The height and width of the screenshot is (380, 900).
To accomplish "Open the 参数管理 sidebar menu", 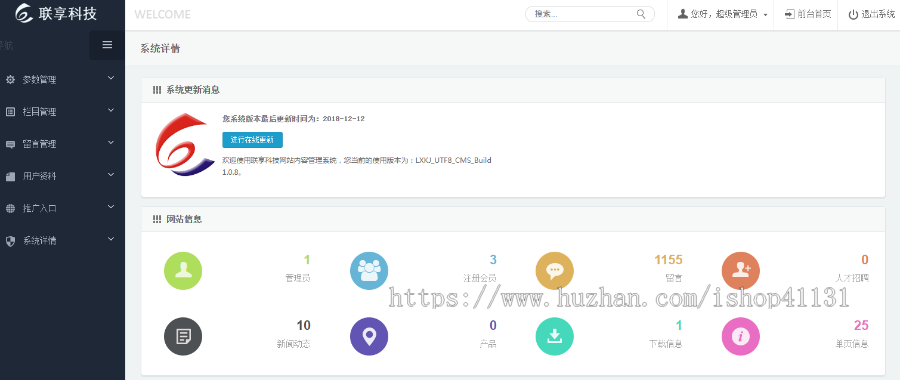I will click(x=62, y=80).
